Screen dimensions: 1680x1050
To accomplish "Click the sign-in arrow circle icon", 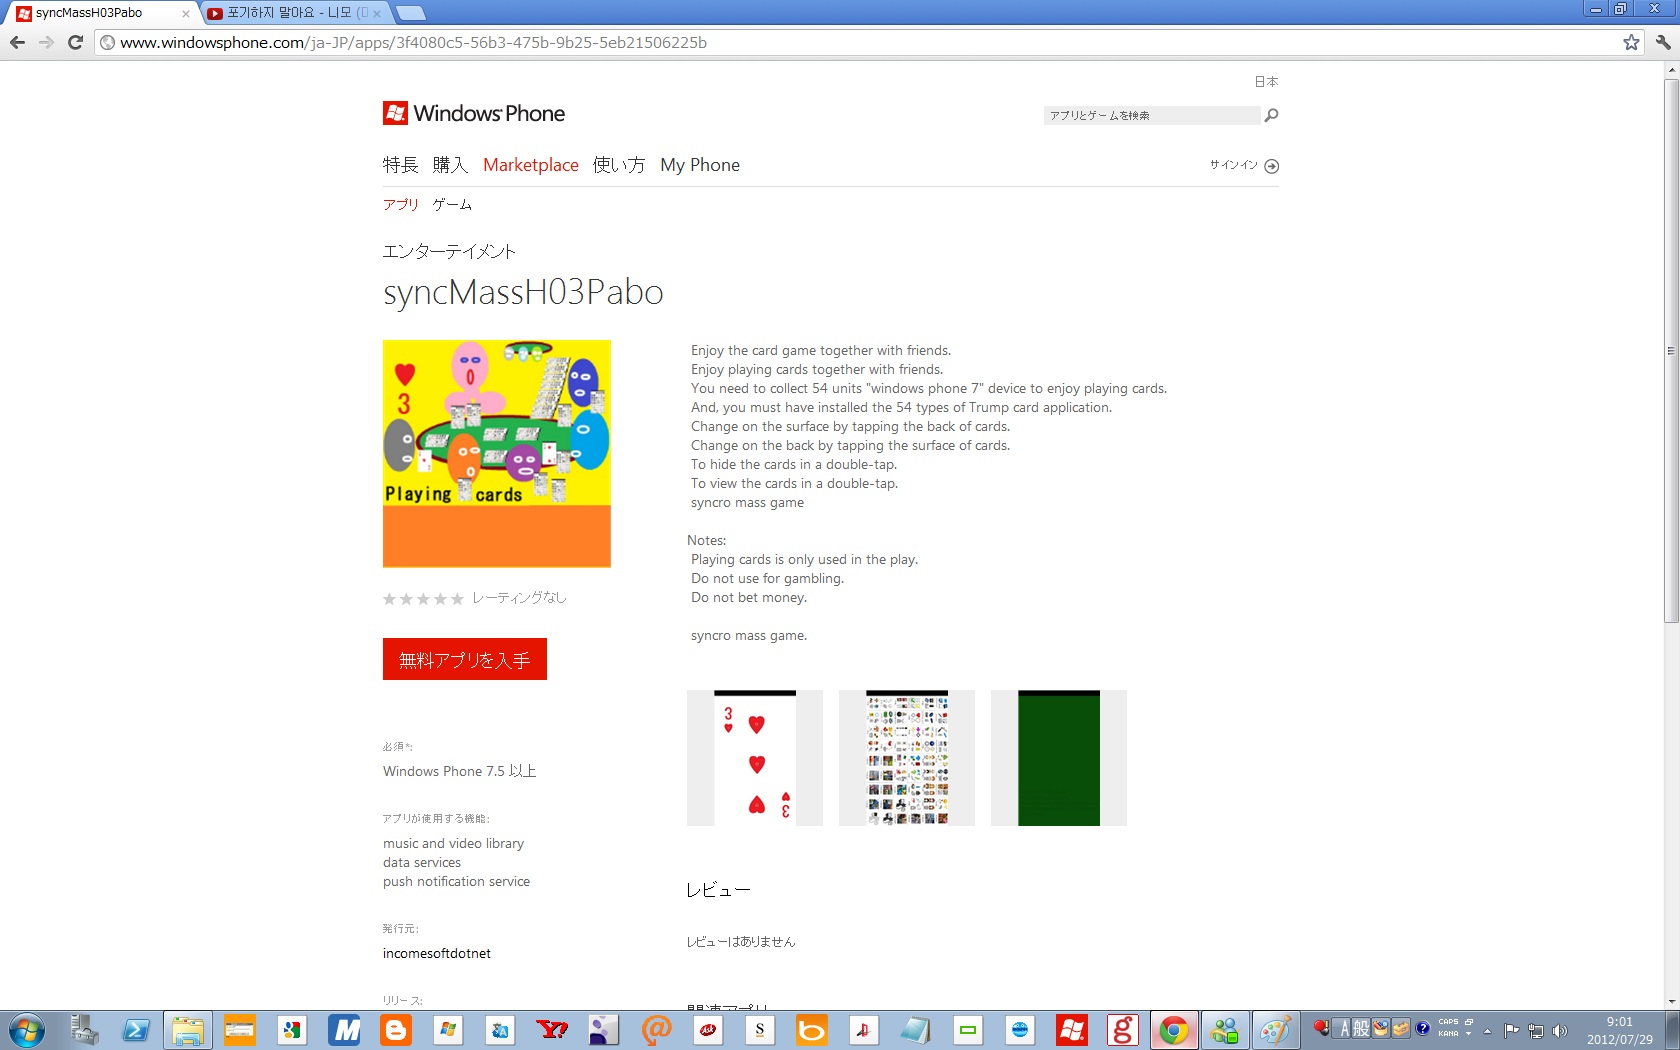I will [x=1271, y=166].
